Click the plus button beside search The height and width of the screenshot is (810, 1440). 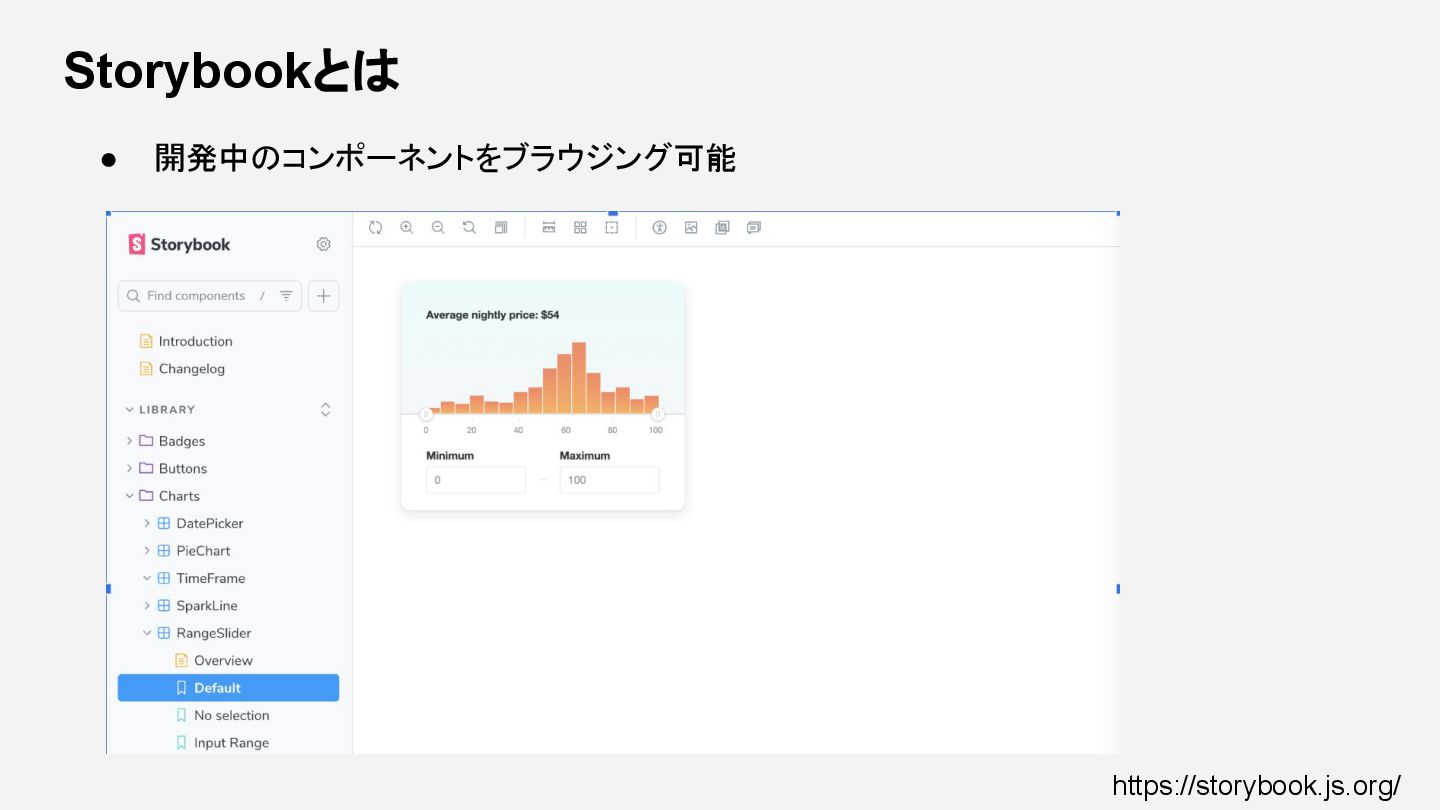click(x=323, y=296)
